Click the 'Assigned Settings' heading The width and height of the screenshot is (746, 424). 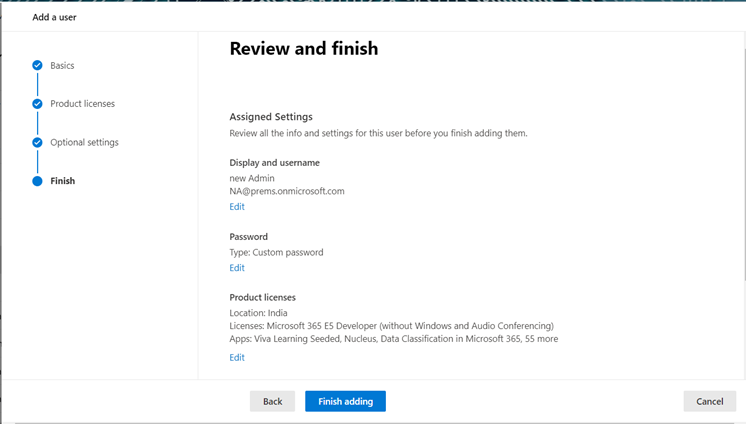click(271, 117)
